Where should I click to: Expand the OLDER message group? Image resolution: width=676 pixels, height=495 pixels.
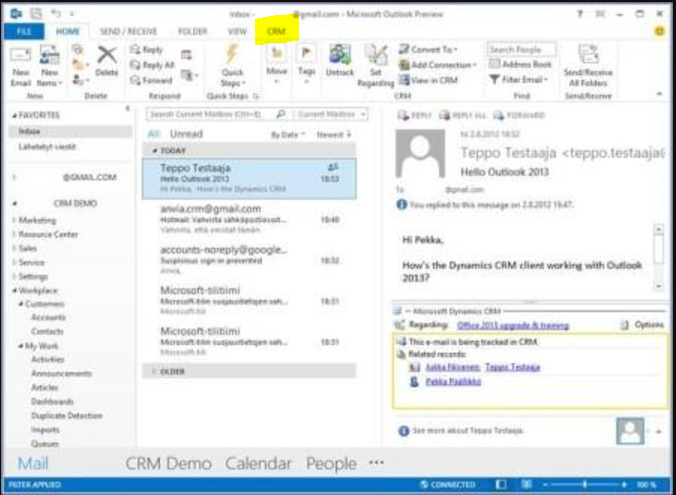tap(154, 371)
